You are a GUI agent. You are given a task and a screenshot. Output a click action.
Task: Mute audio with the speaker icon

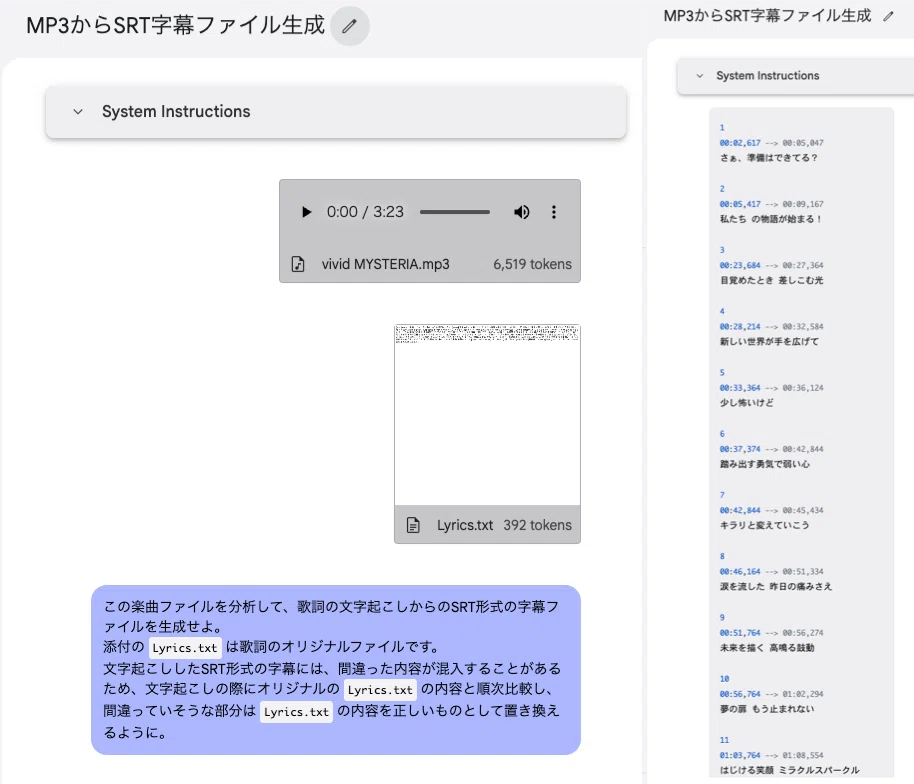tap(522, 212)
